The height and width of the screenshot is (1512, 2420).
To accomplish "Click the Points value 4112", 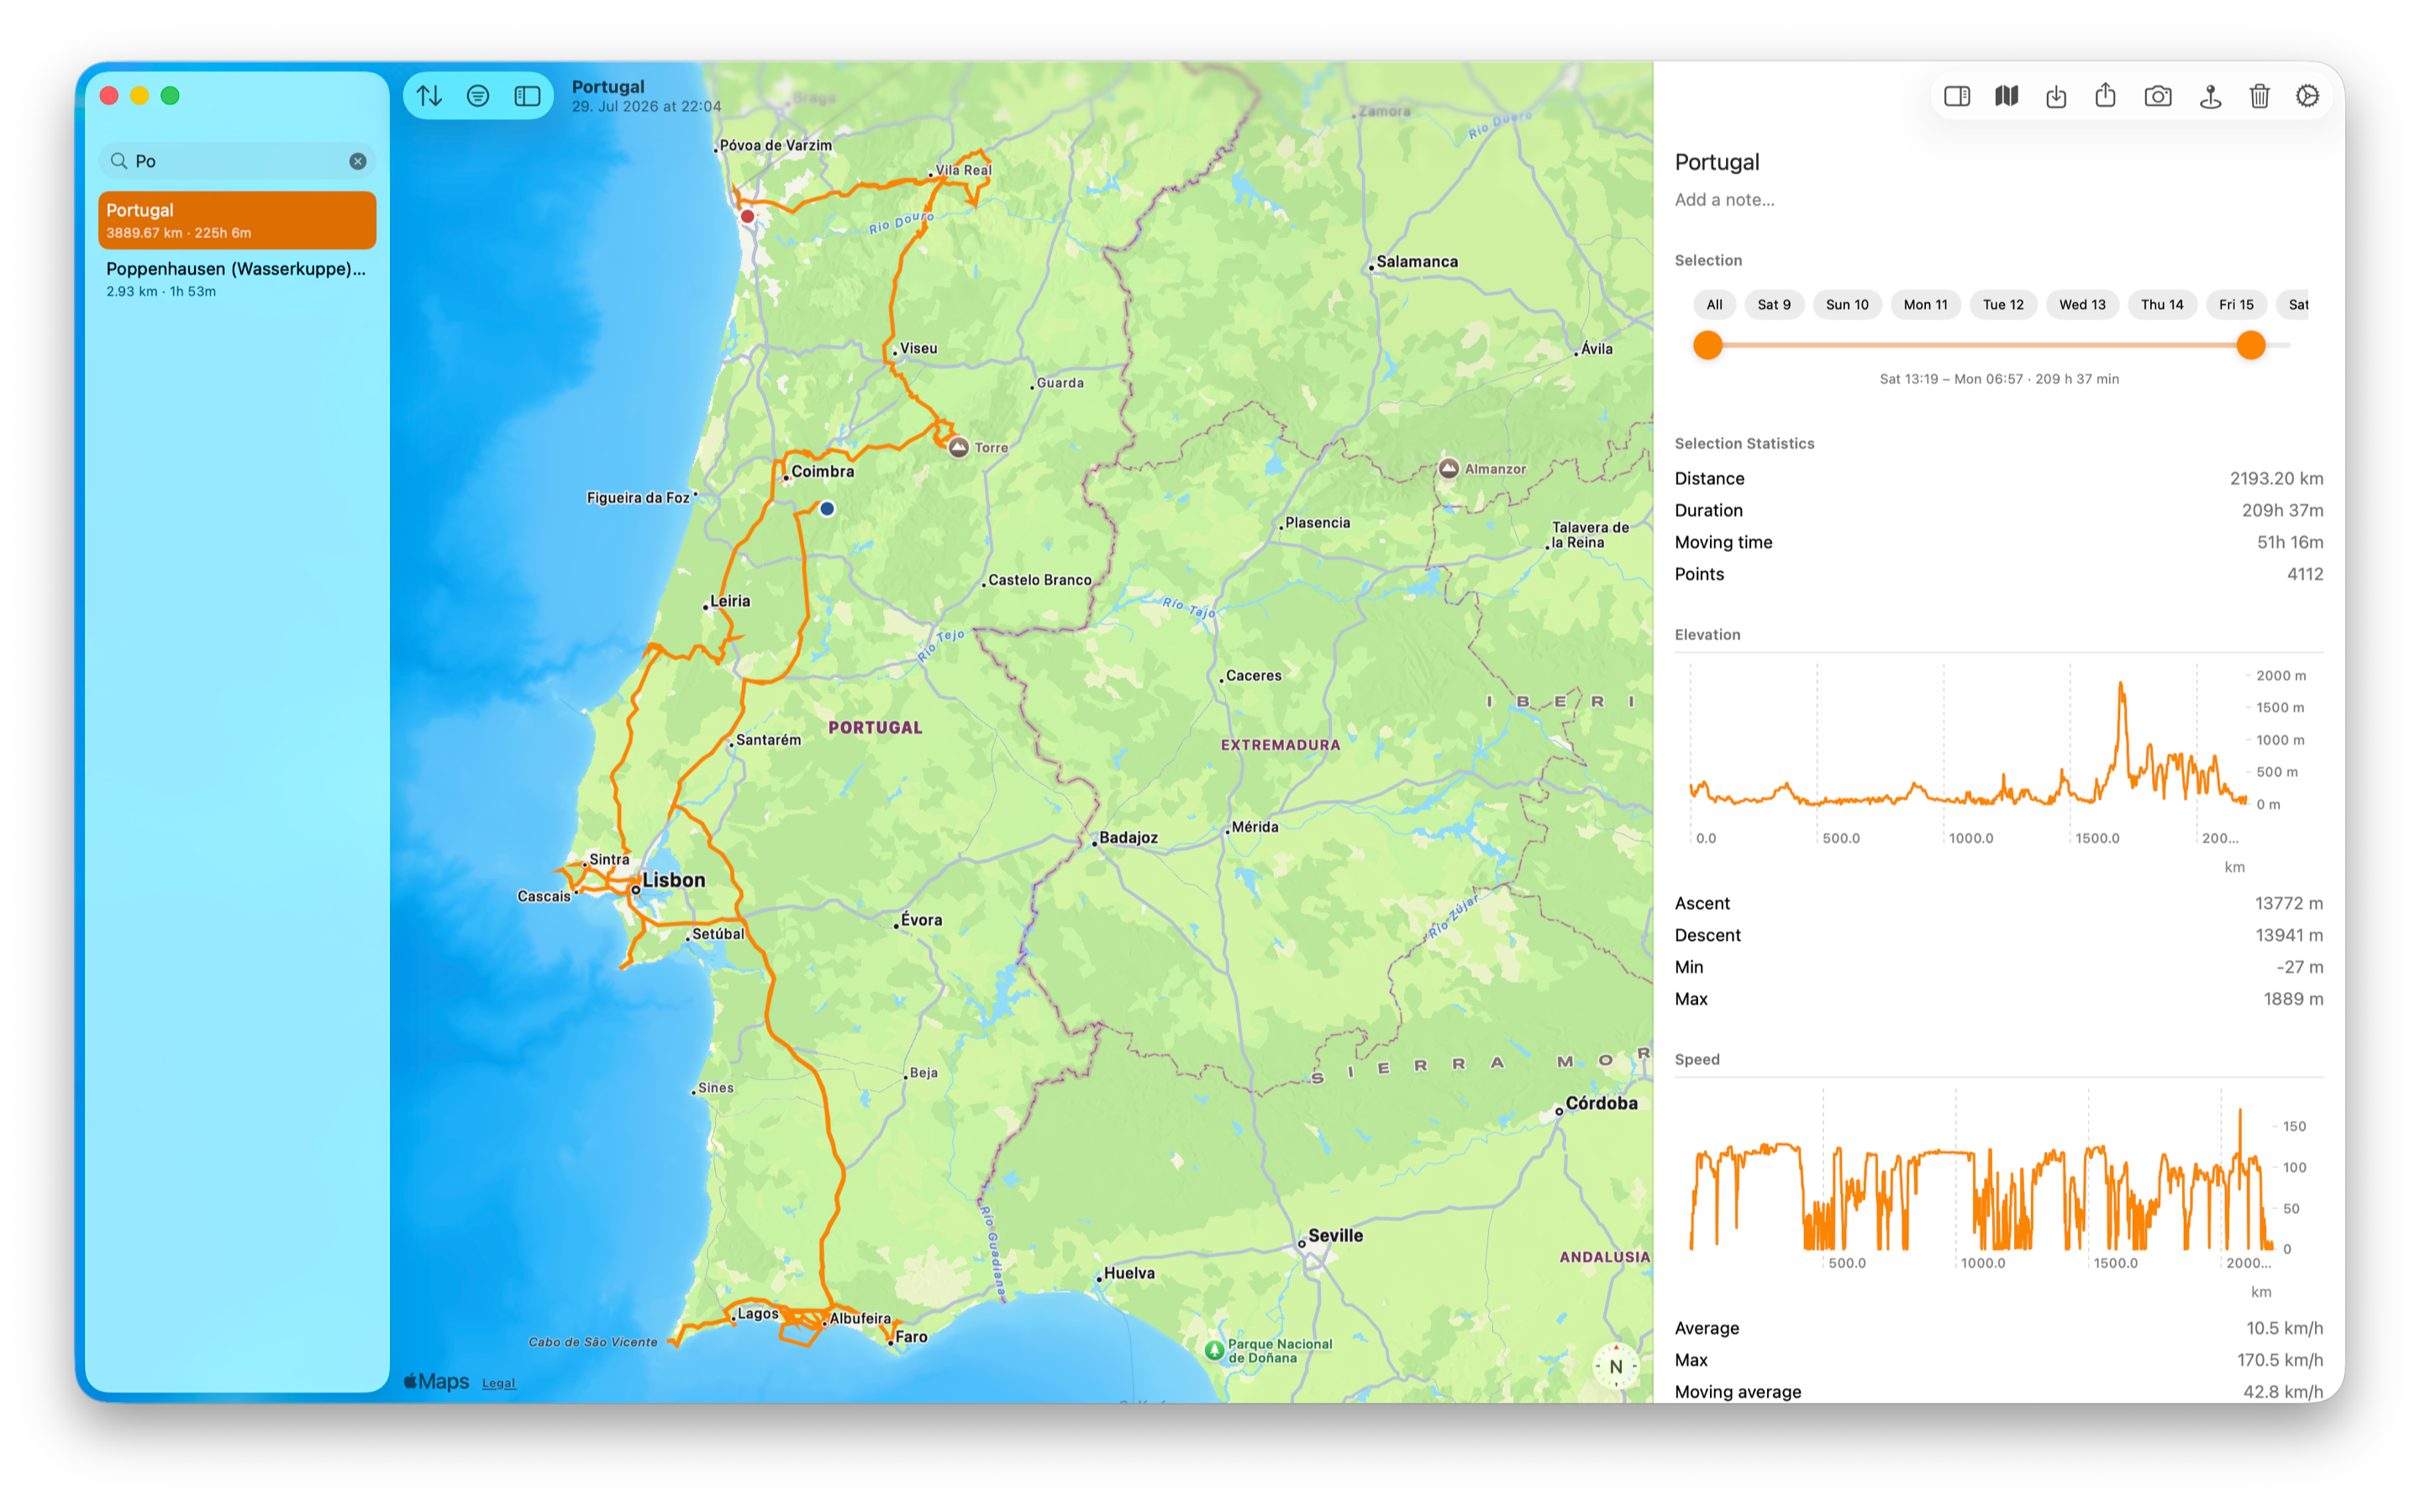I will pyautogui.click(x=2305, y=575).
